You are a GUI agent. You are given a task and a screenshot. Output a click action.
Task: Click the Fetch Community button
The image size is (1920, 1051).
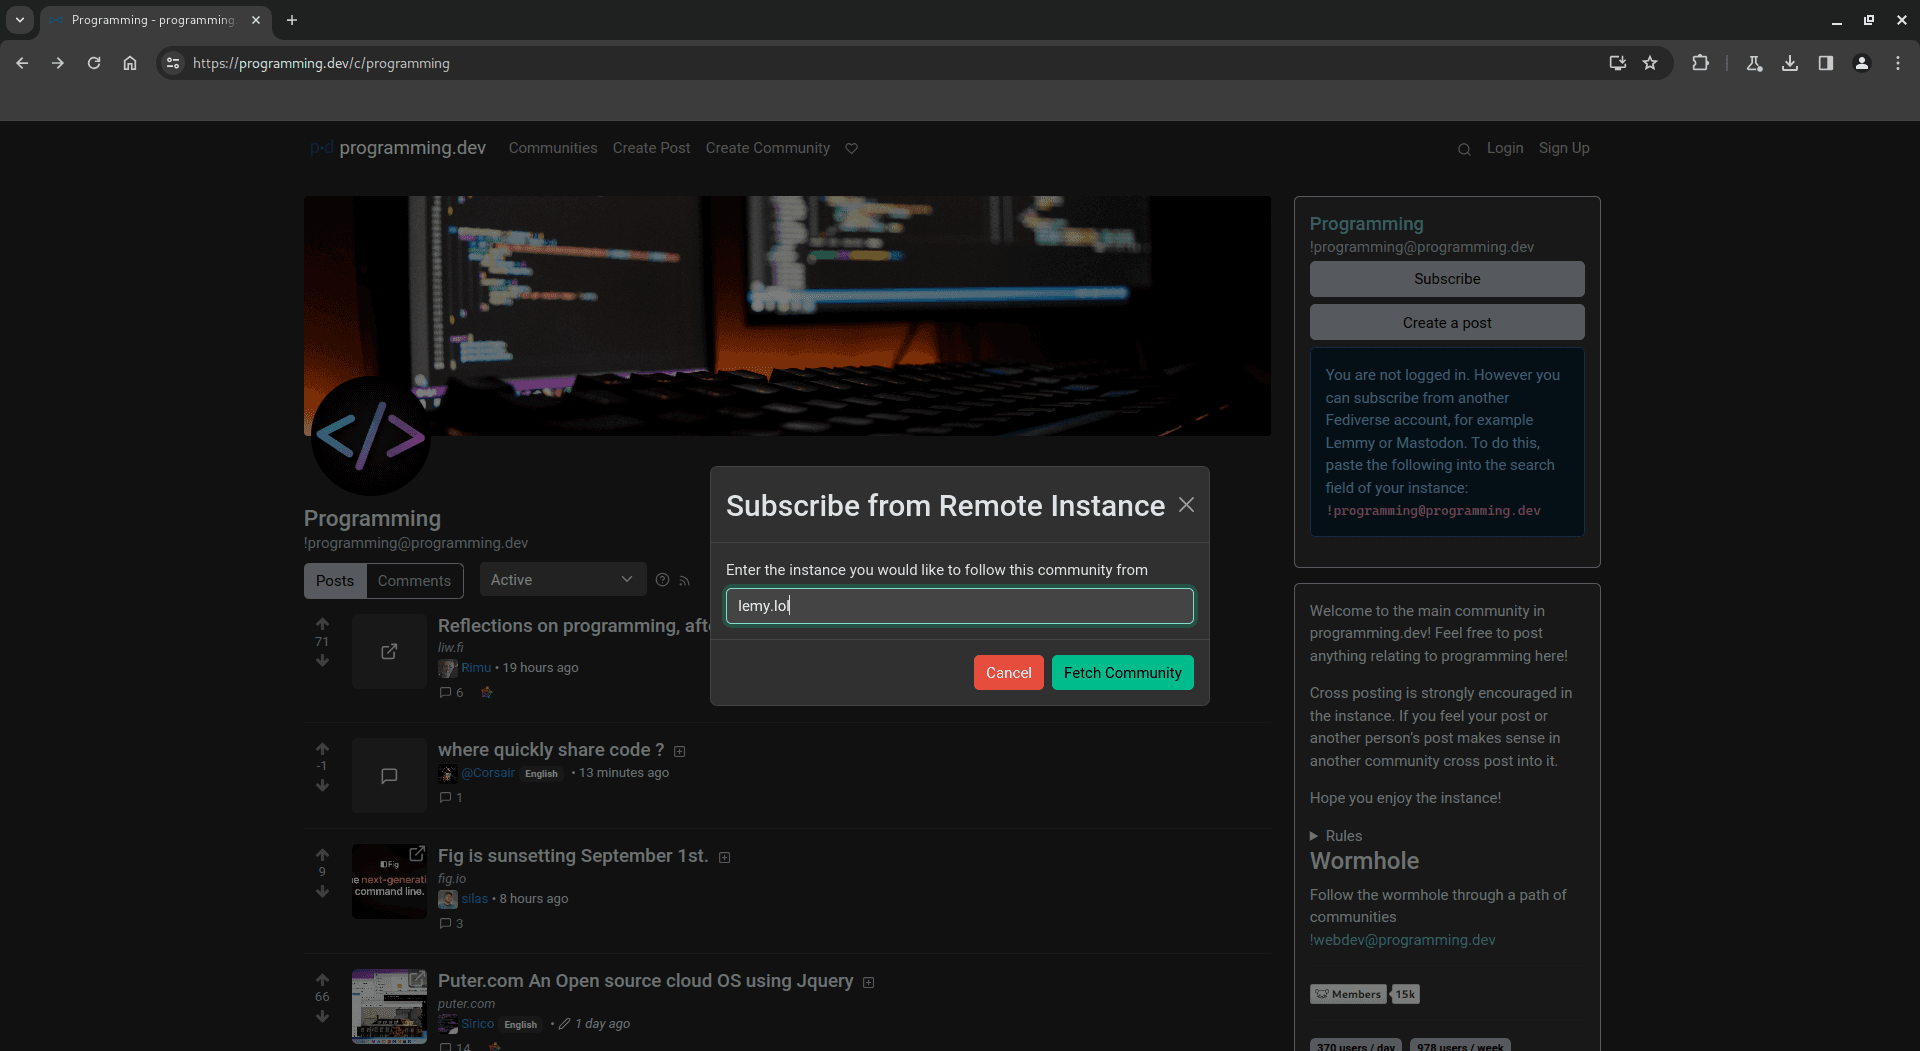[x=1122, y=673]
